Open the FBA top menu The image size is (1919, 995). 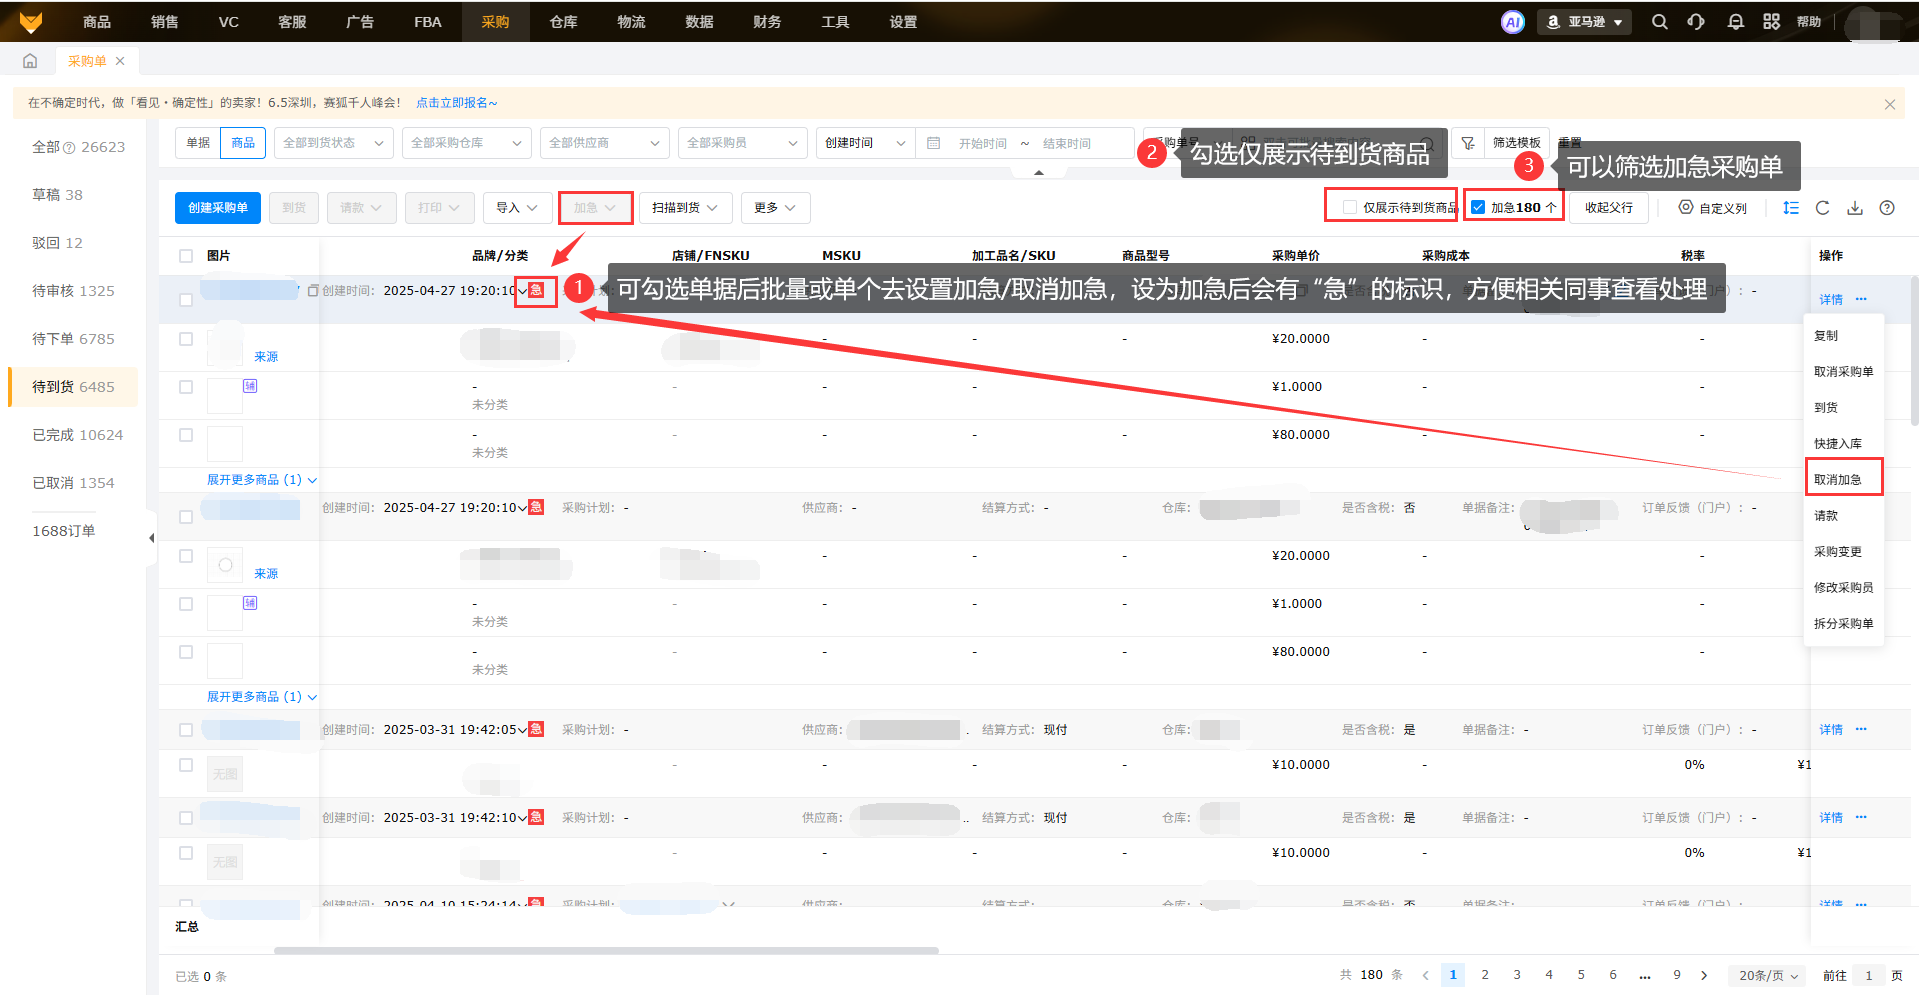tap(427, 22)
